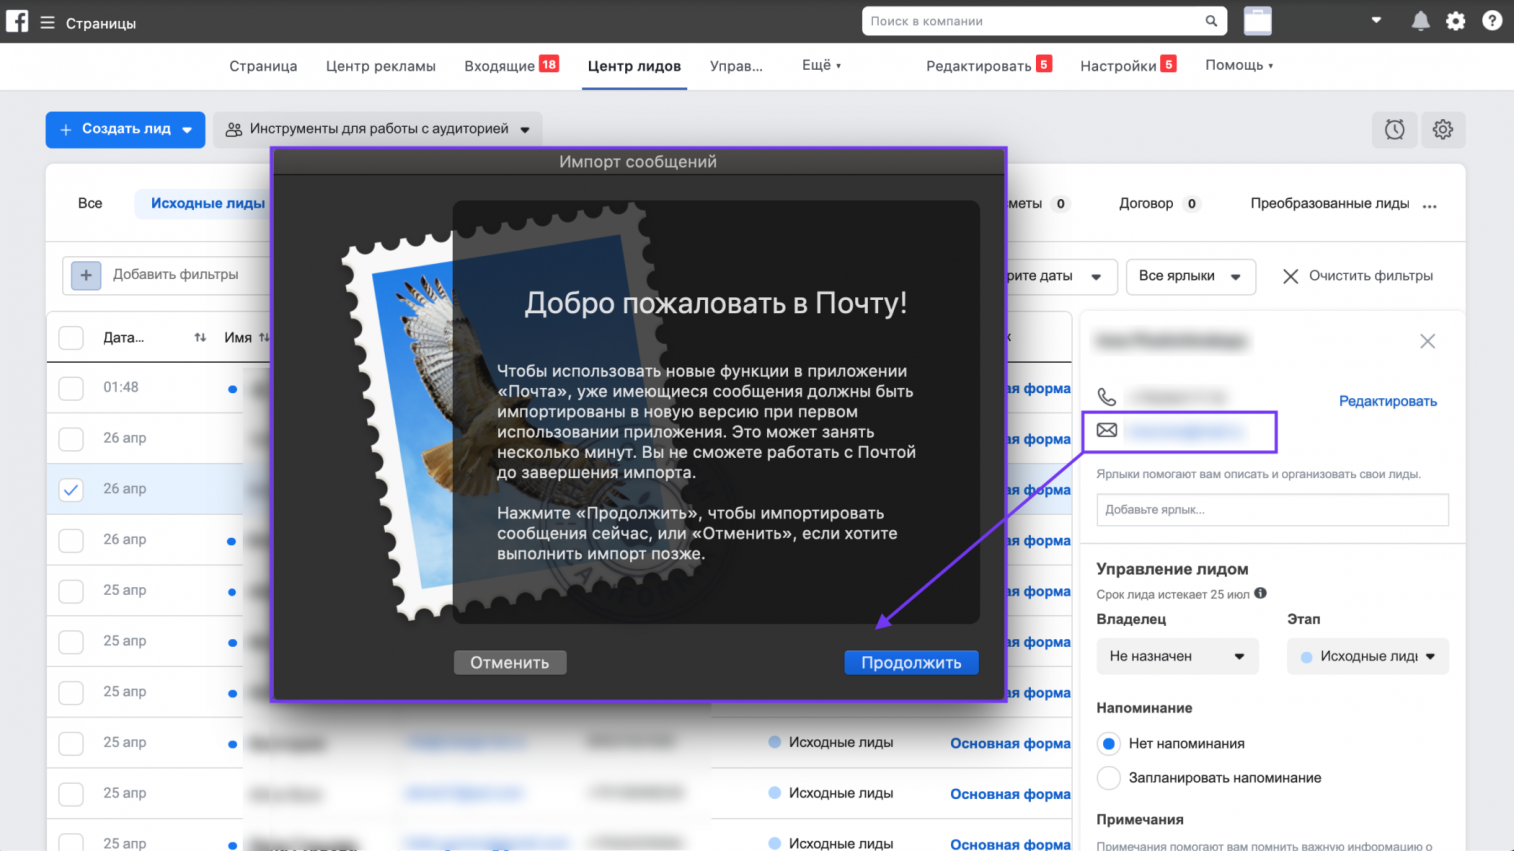Select Запланировать напоминание radio button
1514x851 pixels.
click(x=1108, y=778)
